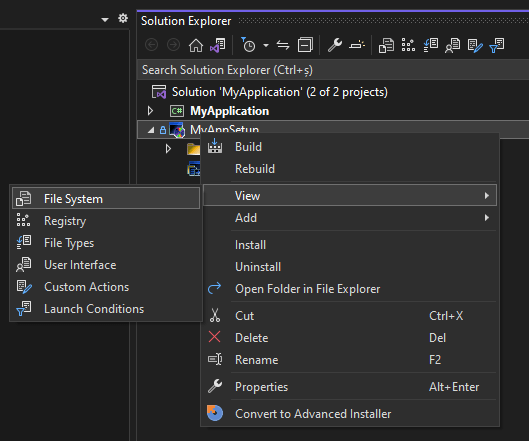Open the left panel settings gear
529x441 pixels.
tap(123, 18)
